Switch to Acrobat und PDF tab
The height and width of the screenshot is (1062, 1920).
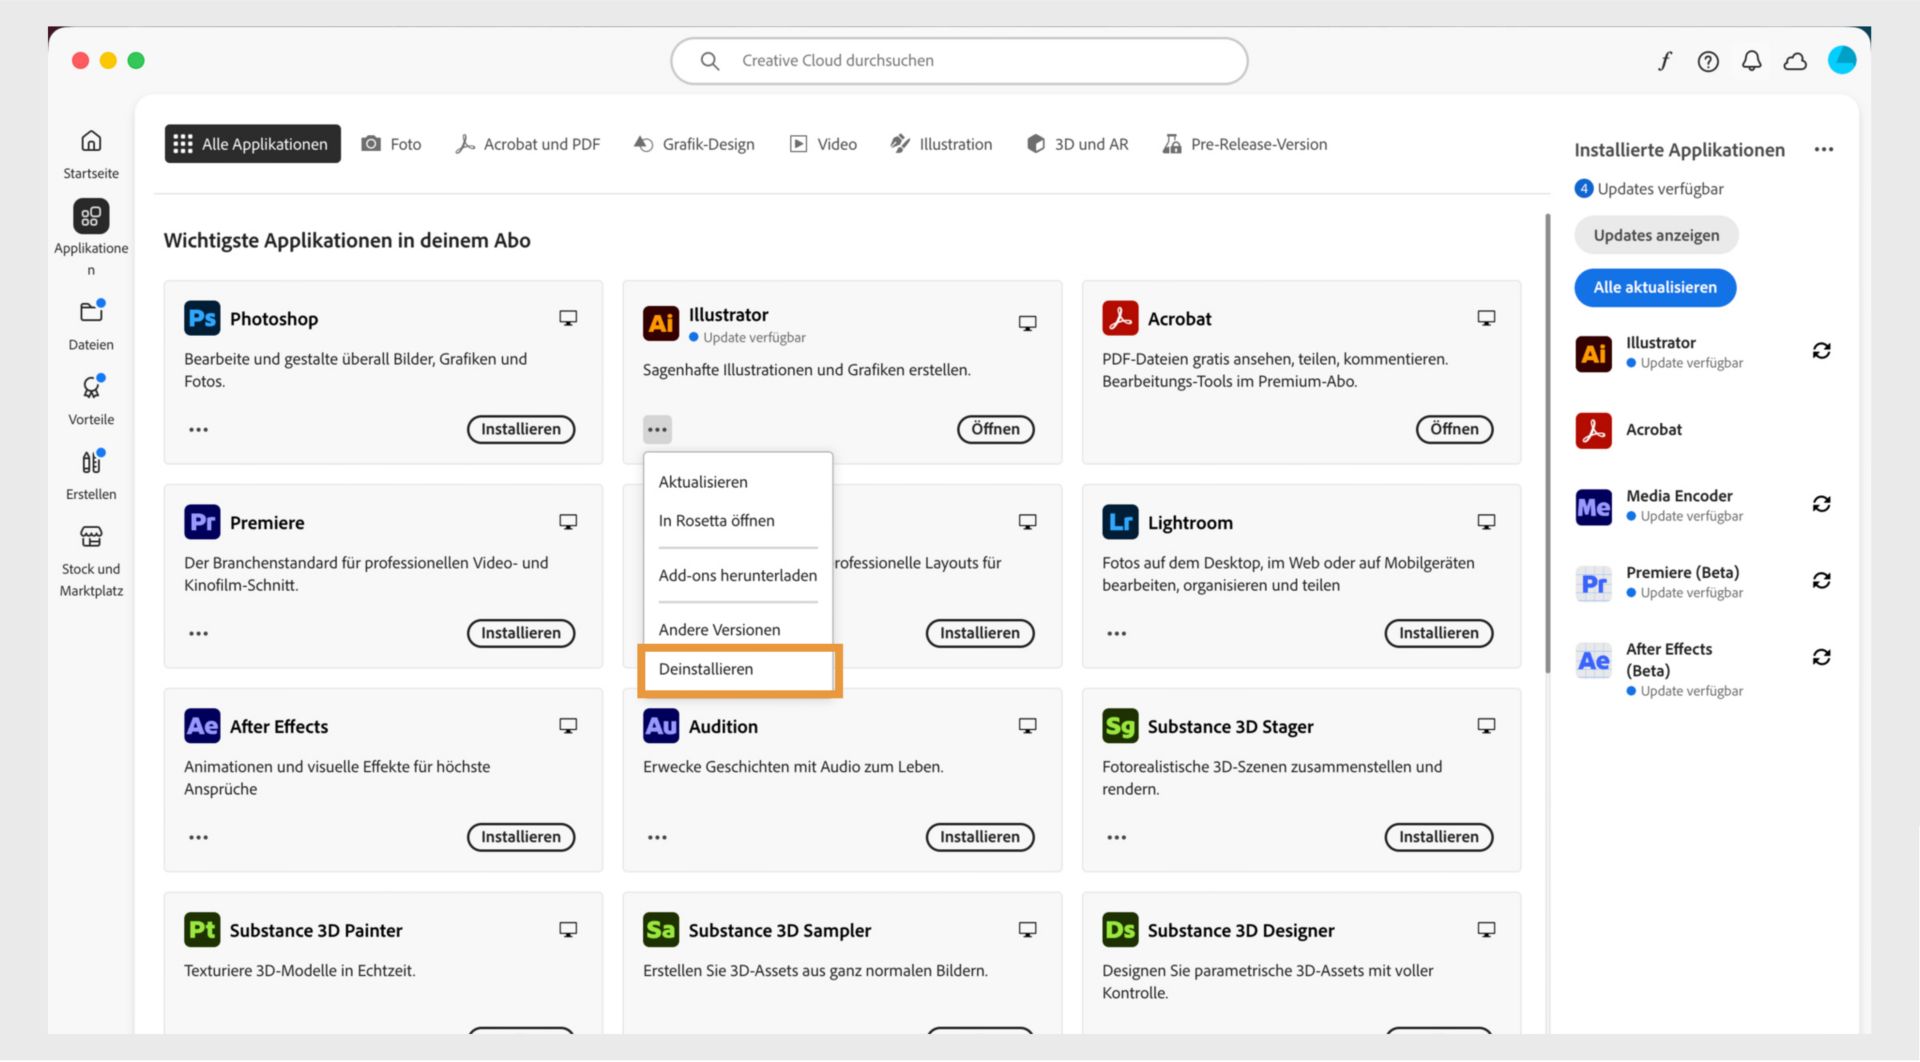527,144
